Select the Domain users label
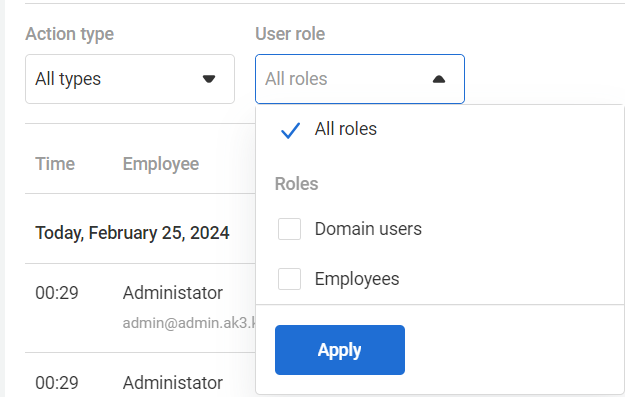This screenshot has height=397, width=625. [x=368, y=229]
